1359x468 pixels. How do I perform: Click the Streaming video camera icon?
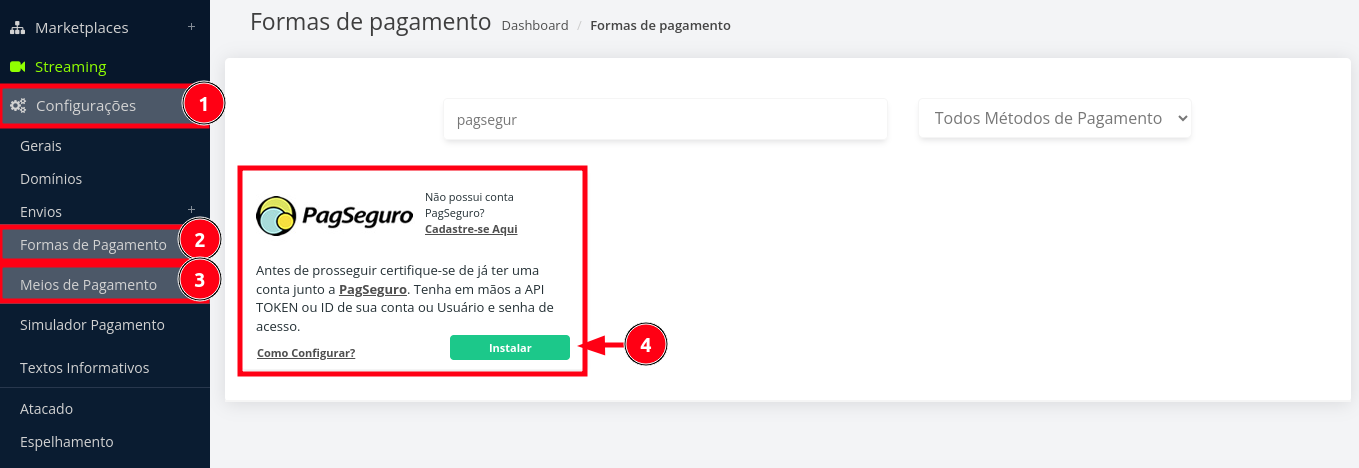[17, 67]
